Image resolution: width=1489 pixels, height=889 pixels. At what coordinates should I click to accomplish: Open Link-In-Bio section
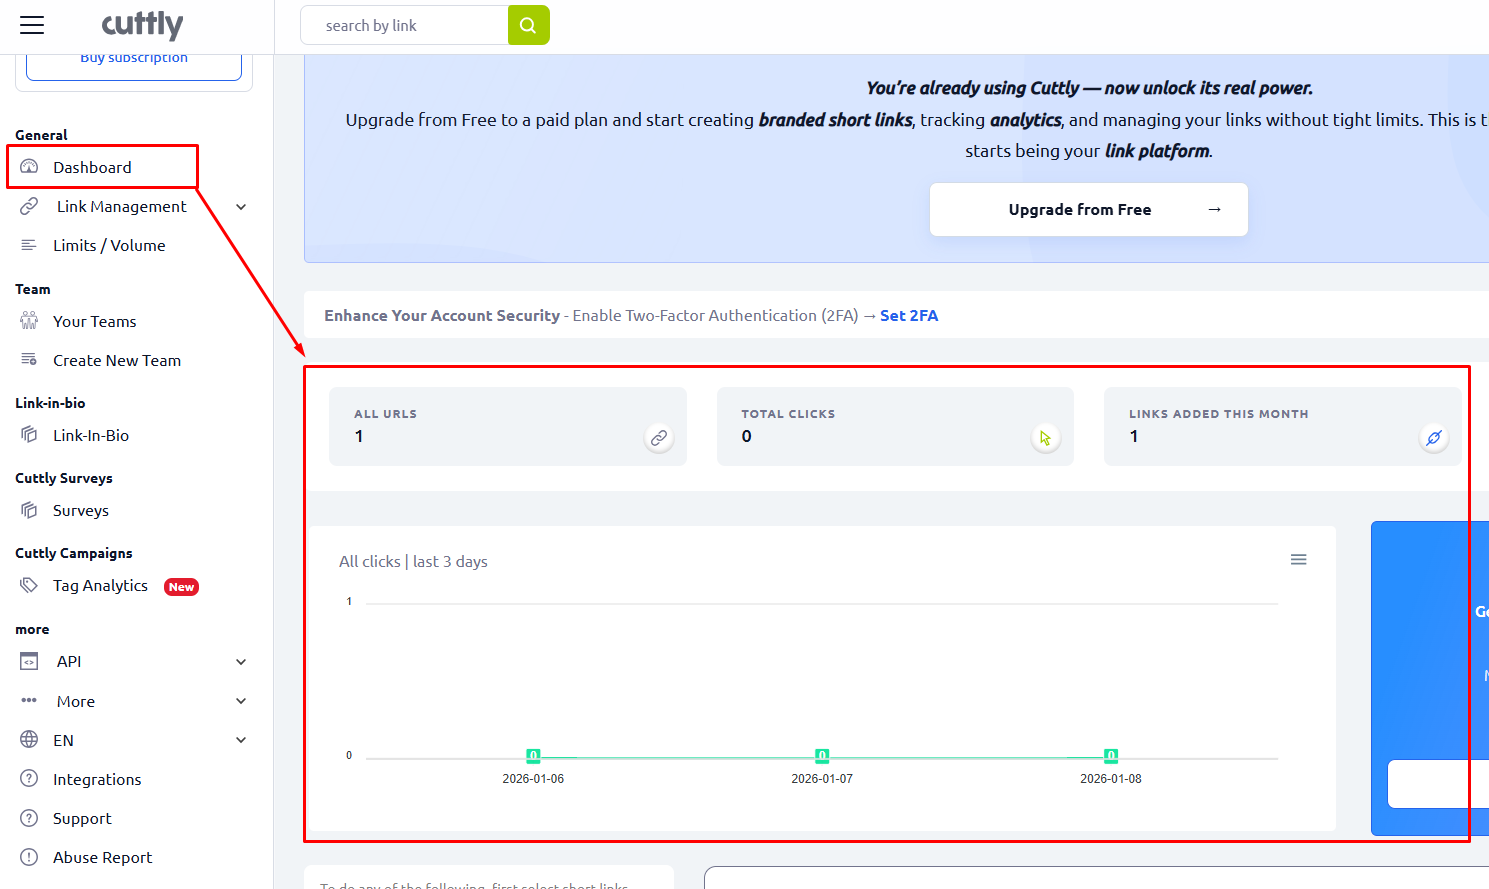91,435
